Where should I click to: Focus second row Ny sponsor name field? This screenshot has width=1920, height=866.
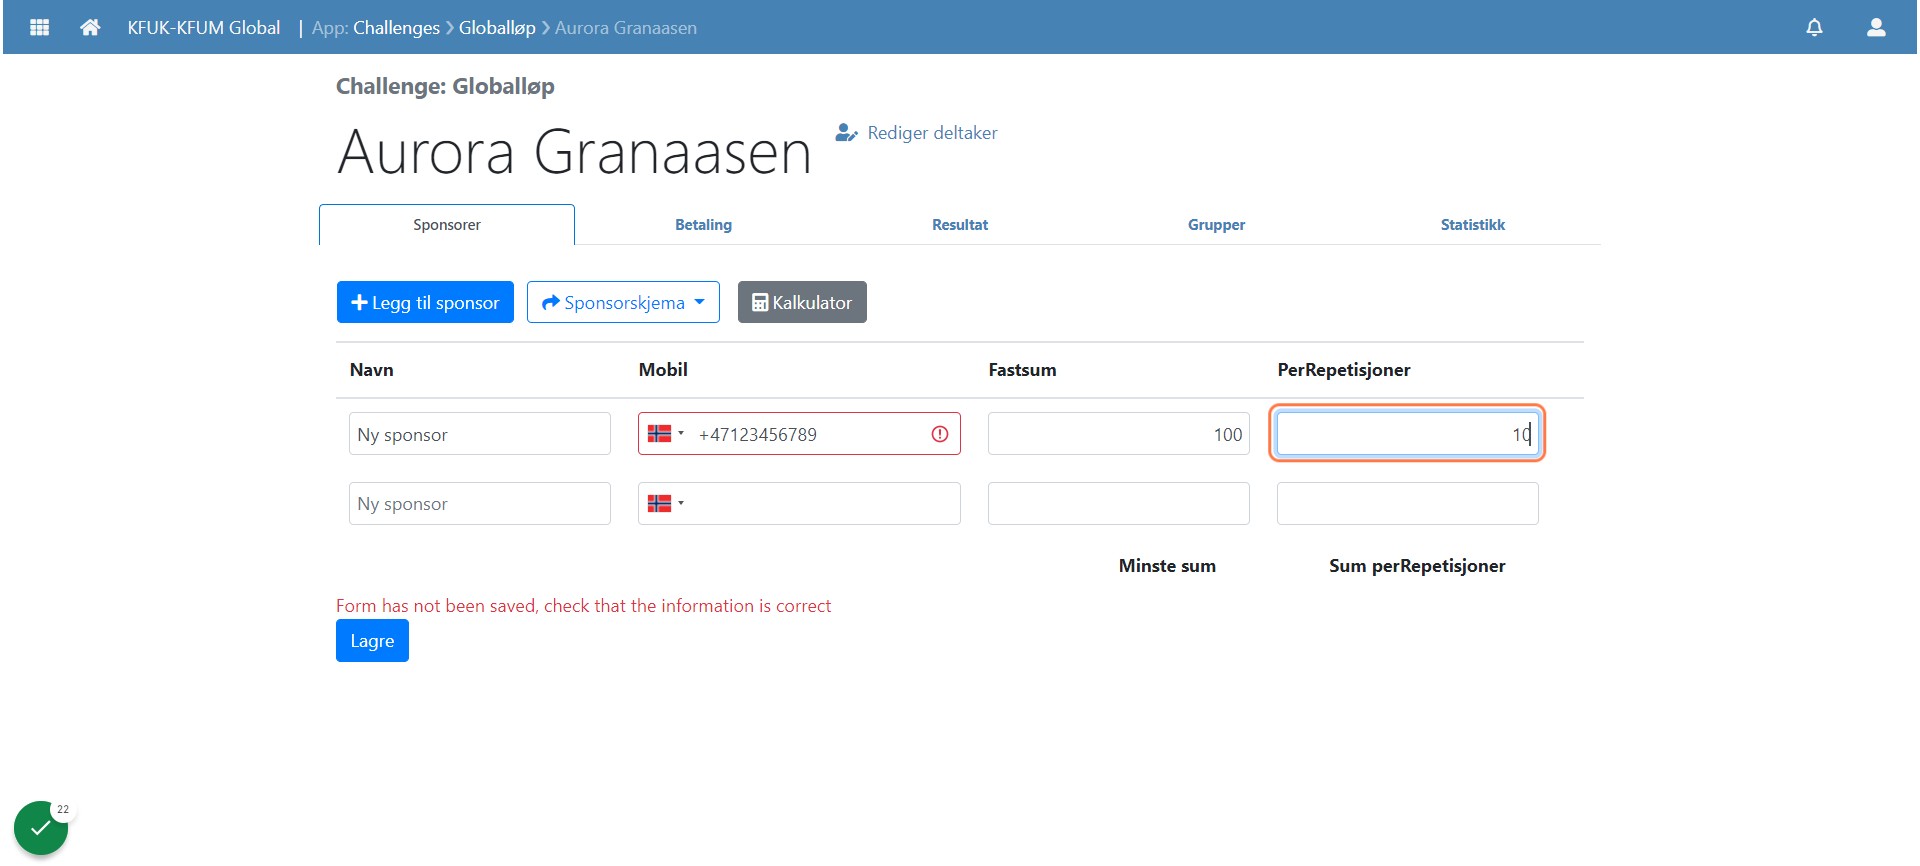(480, 503)
